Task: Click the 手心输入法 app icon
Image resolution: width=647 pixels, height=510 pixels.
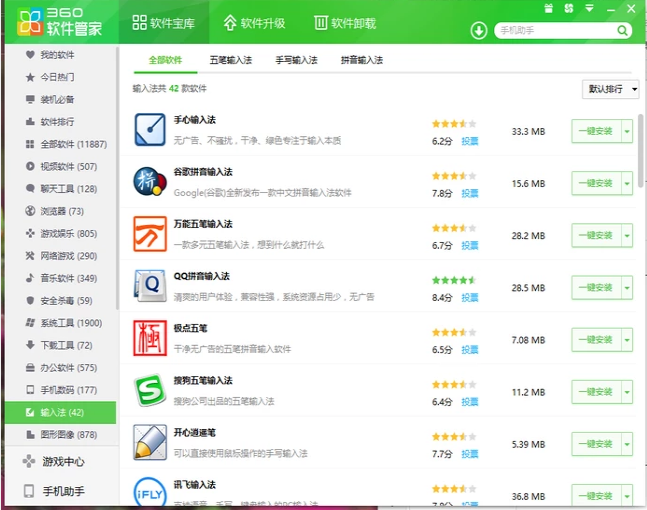Action: click(149, 130)
